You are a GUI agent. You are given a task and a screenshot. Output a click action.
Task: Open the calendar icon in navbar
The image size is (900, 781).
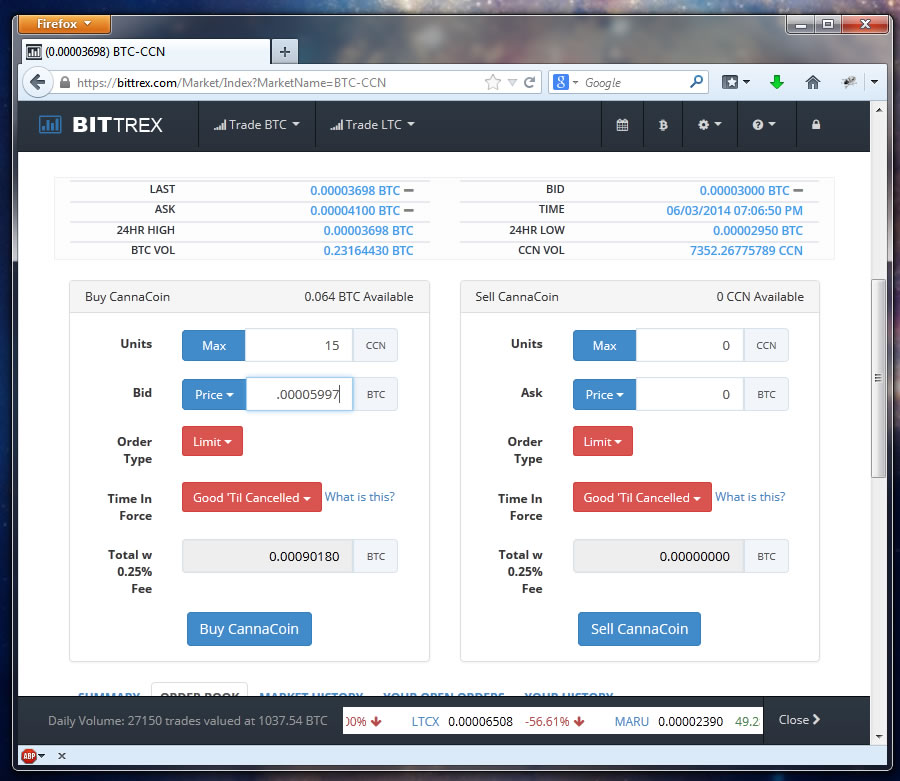622,125
